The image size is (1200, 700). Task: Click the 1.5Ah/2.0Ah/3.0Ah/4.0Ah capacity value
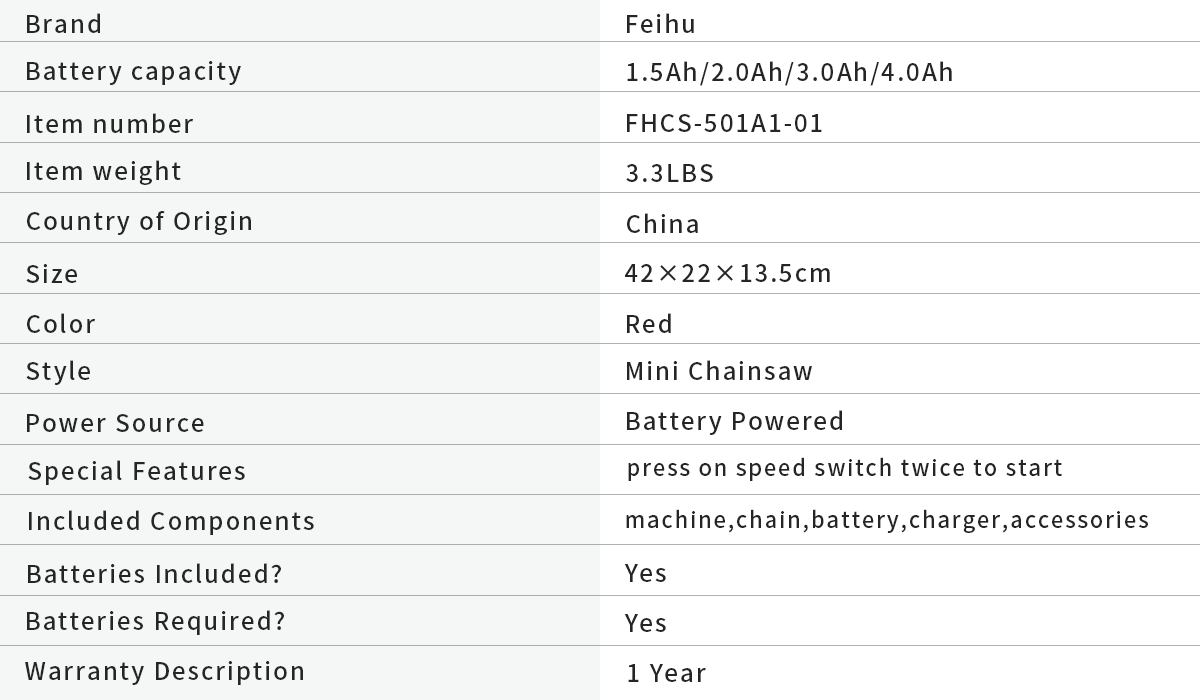(x=789, y=73)
